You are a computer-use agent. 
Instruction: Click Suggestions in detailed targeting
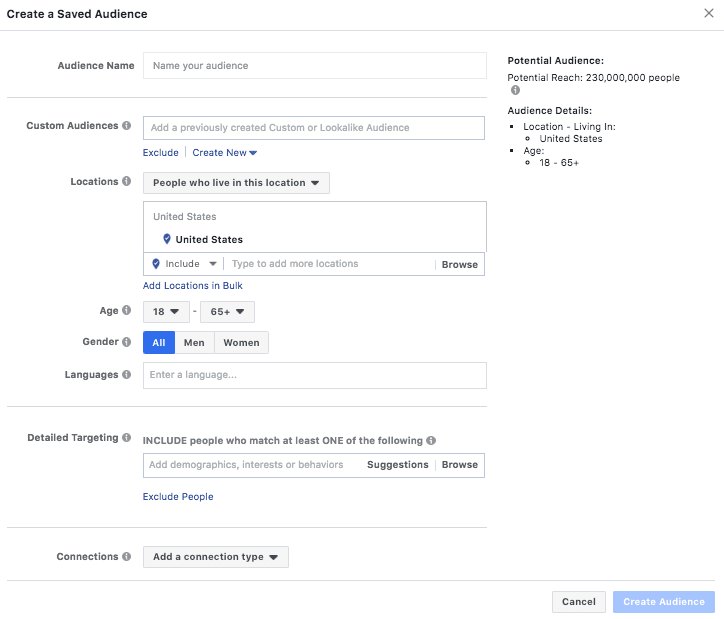pyautogui.click(x=398, y=464)
